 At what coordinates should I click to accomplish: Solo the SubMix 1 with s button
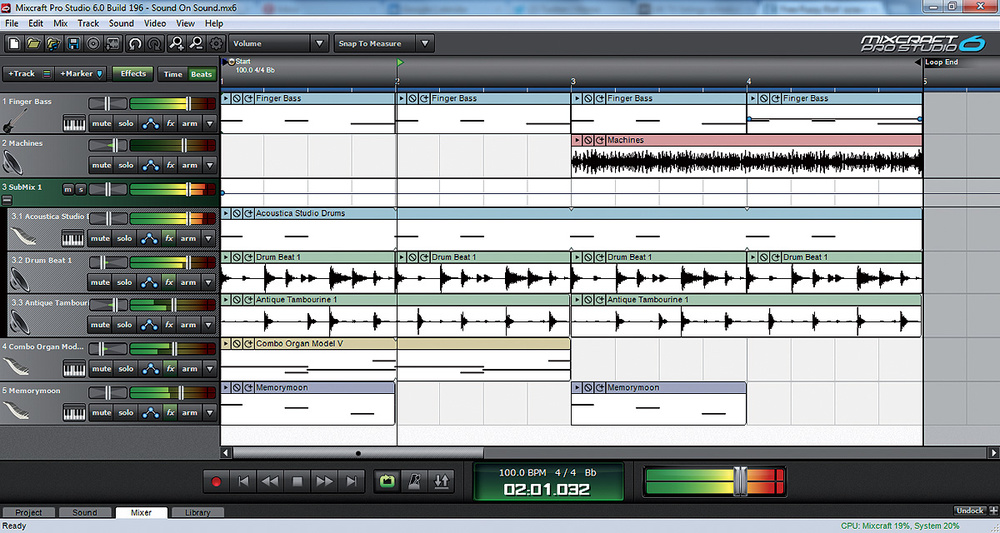click(81, 189)
